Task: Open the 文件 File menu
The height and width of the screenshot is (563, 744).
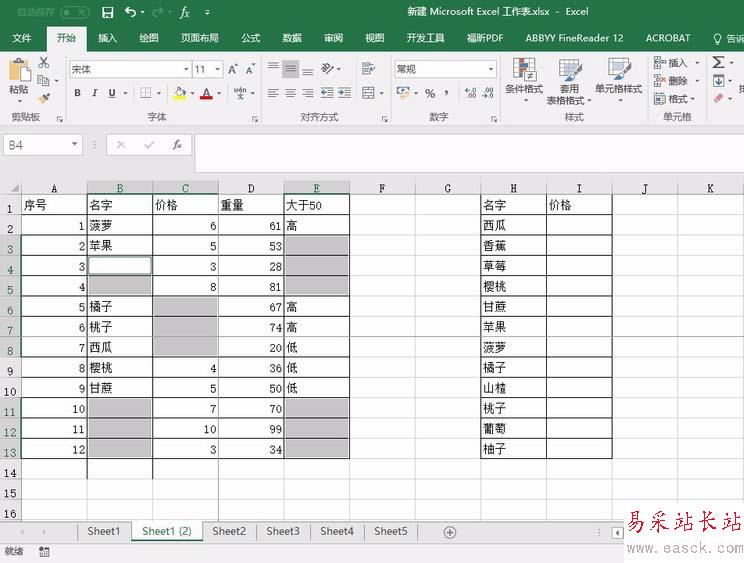Action: click(22, 38)
